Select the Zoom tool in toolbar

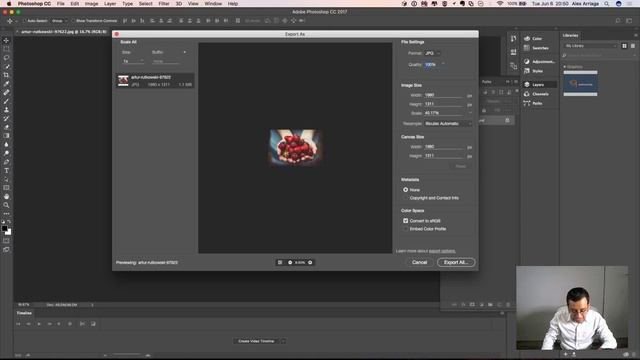6,205
